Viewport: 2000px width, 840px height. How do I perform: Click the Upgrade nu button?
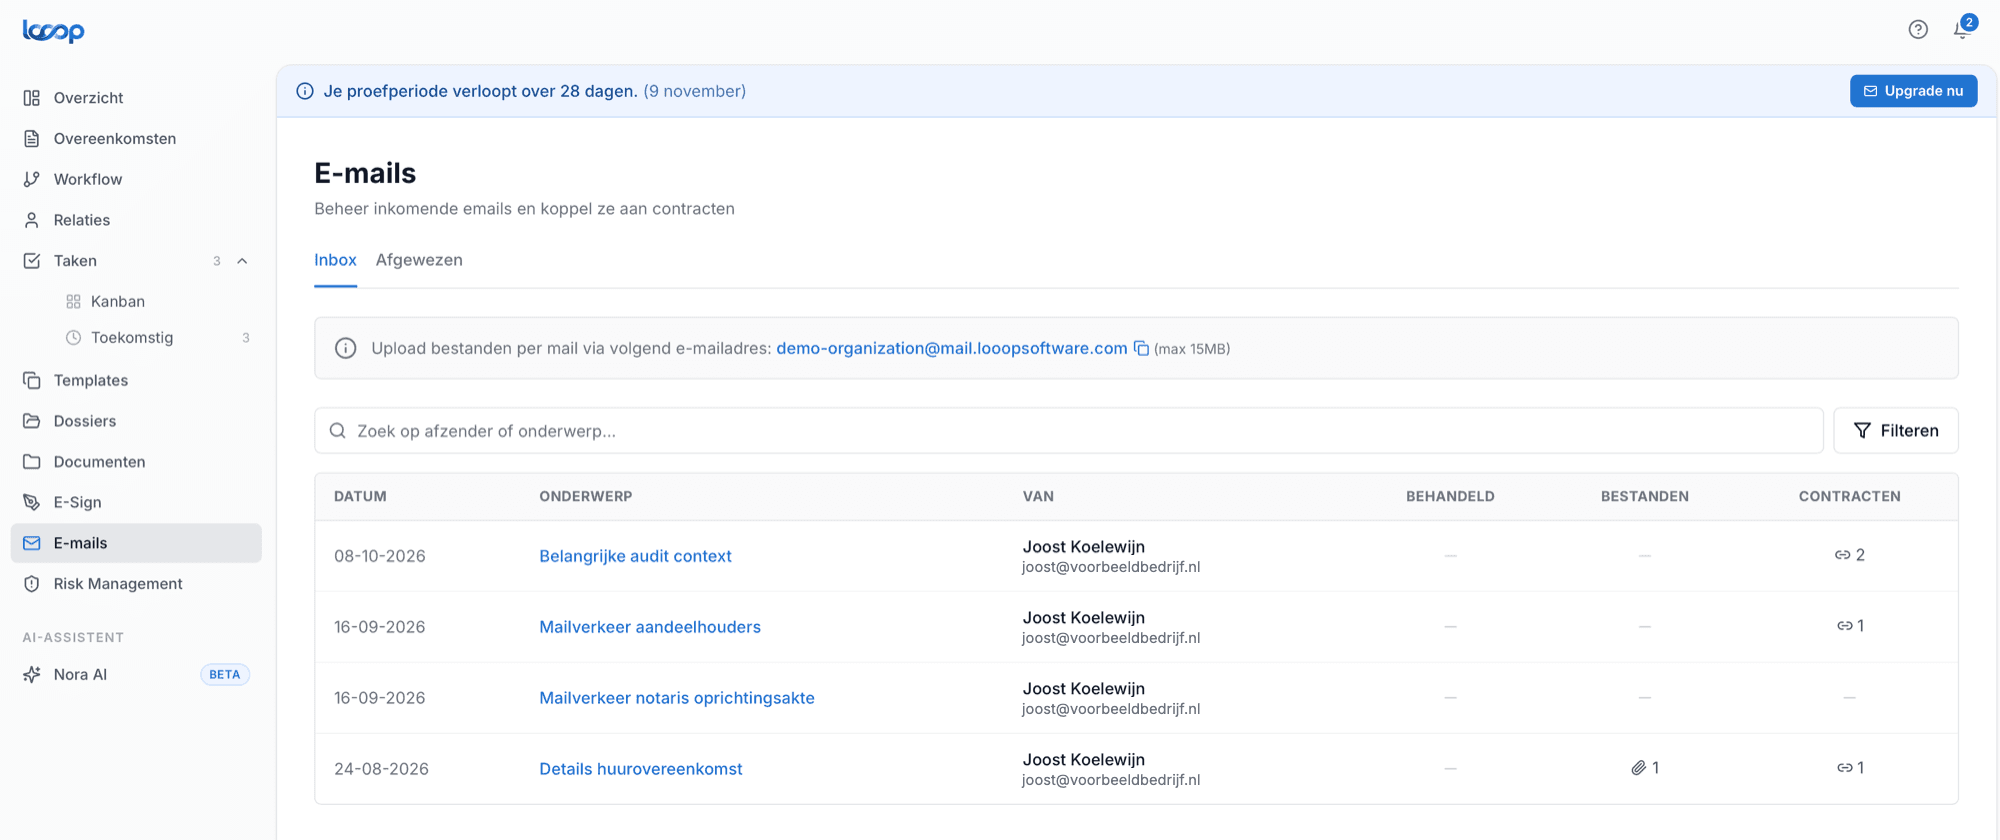click(1913, 91)
